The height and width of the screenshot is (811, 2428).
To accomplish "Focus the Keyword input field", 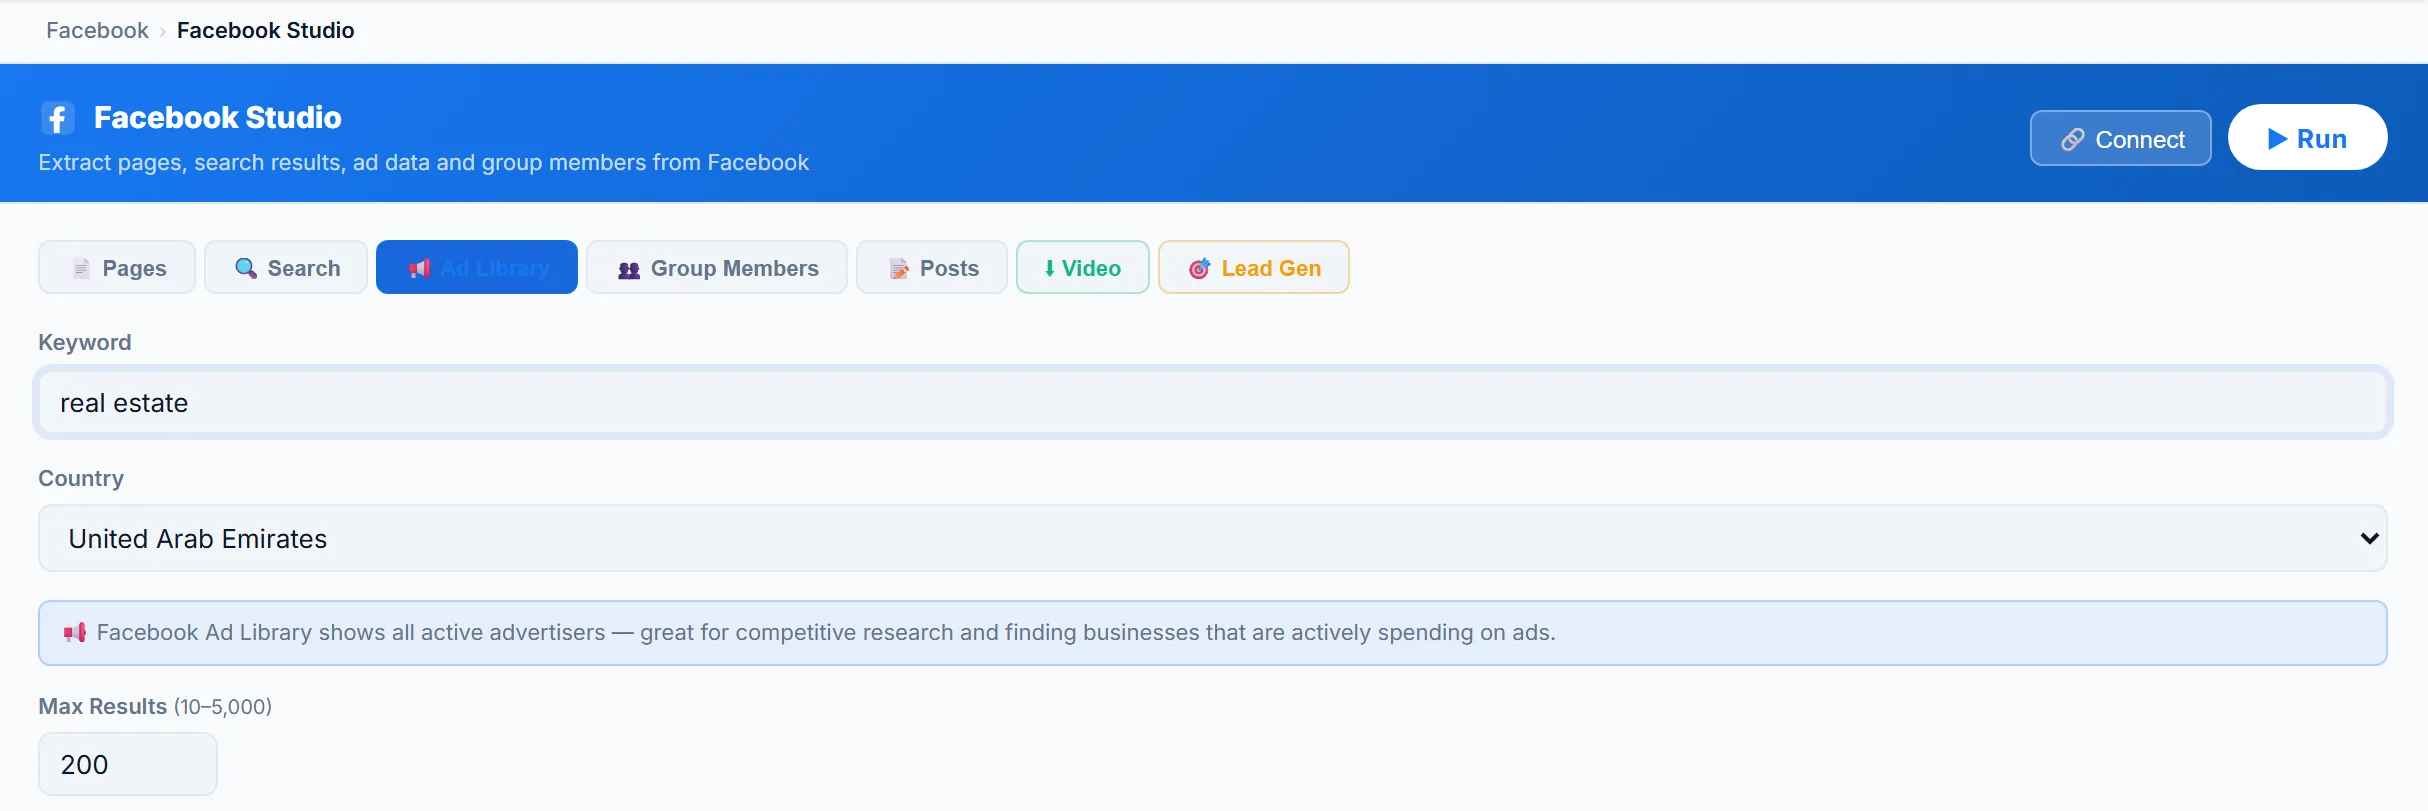I will click(1213, 402).
